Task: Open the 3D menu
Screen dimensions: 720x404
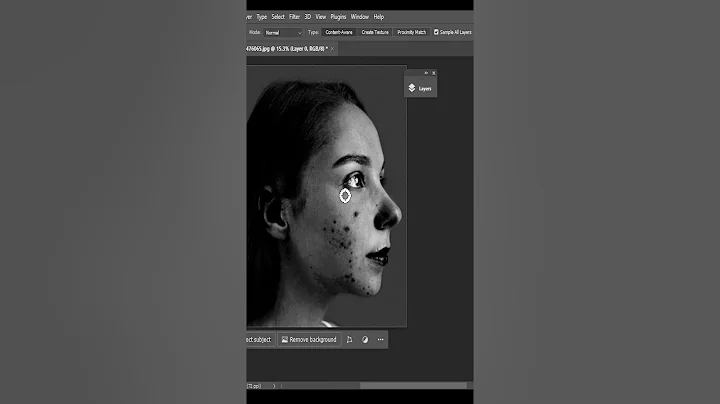Action: (308, 17)
